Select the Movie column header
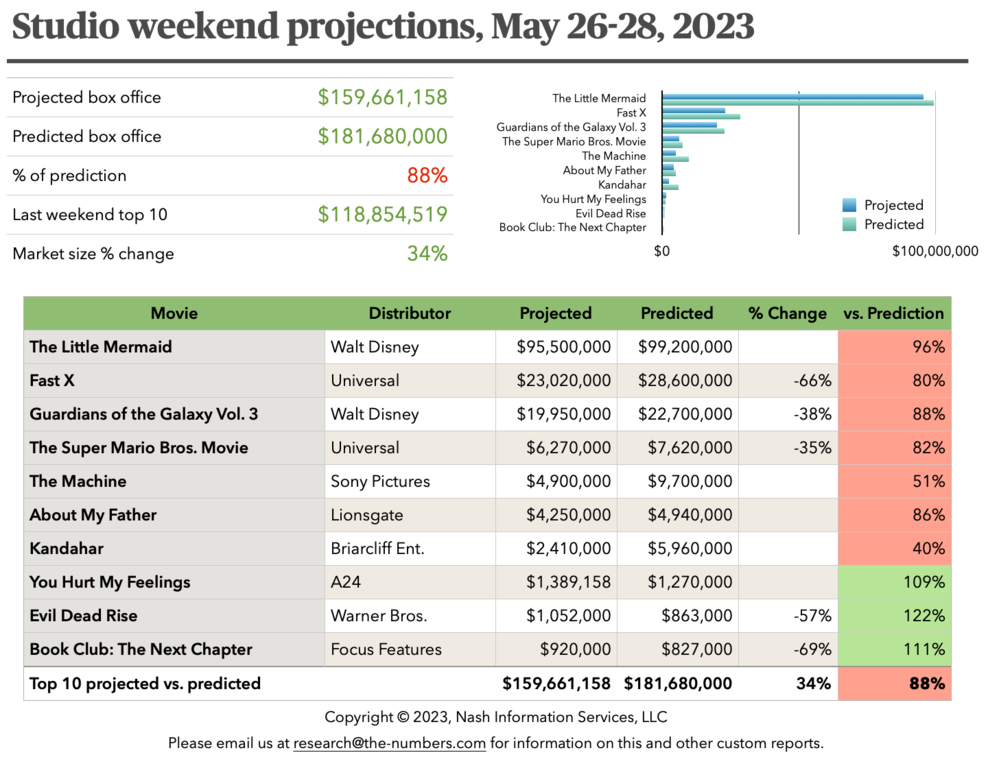Image resolution: width=988 pixels, height=768 pixels. [174, 313]
